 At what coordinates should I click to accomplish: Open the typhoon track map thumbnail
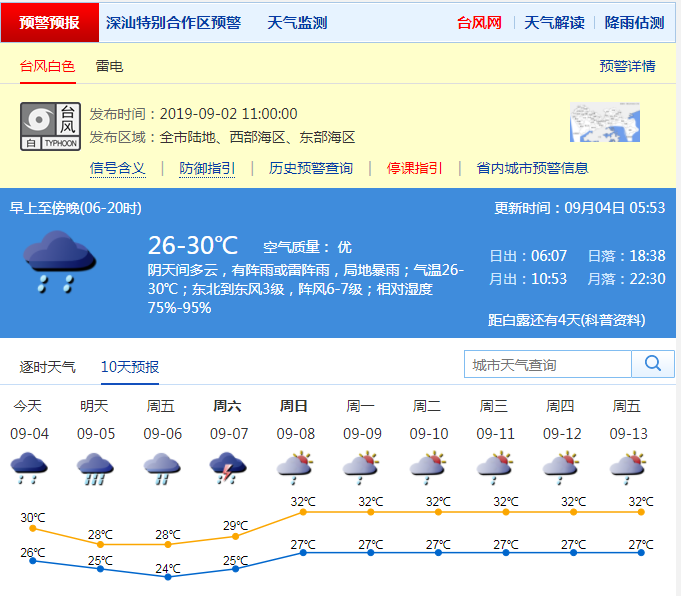pyautogui.click(x=604, y=123)
